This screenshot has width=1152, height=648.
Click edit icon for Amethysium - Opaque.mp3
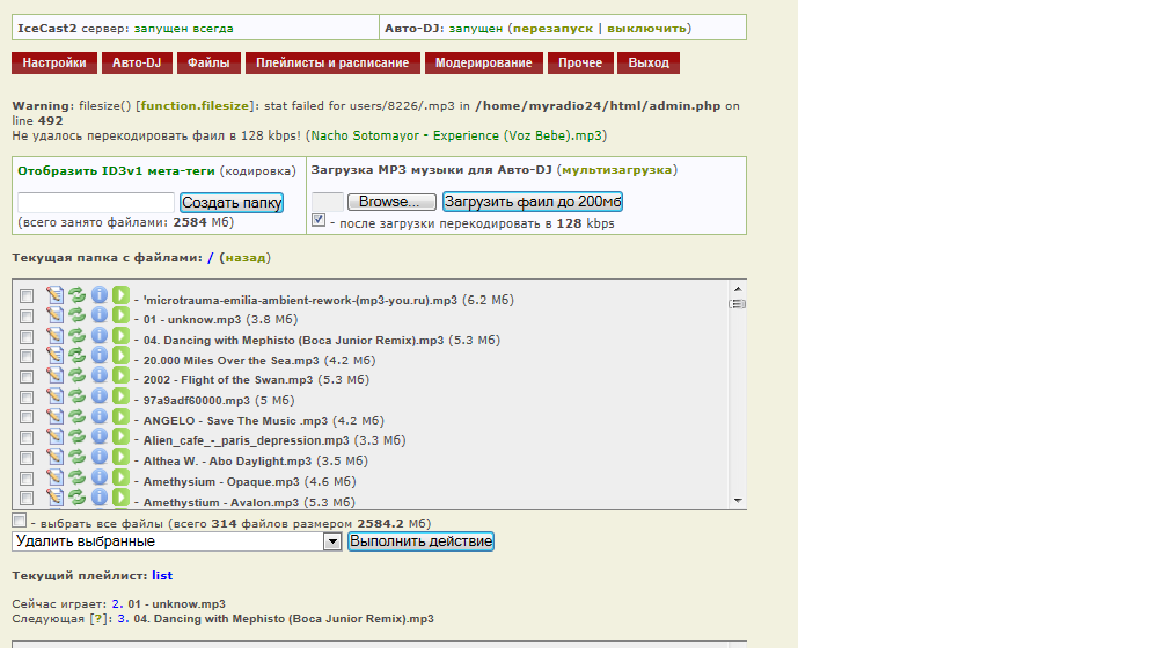tap(55, 477)
